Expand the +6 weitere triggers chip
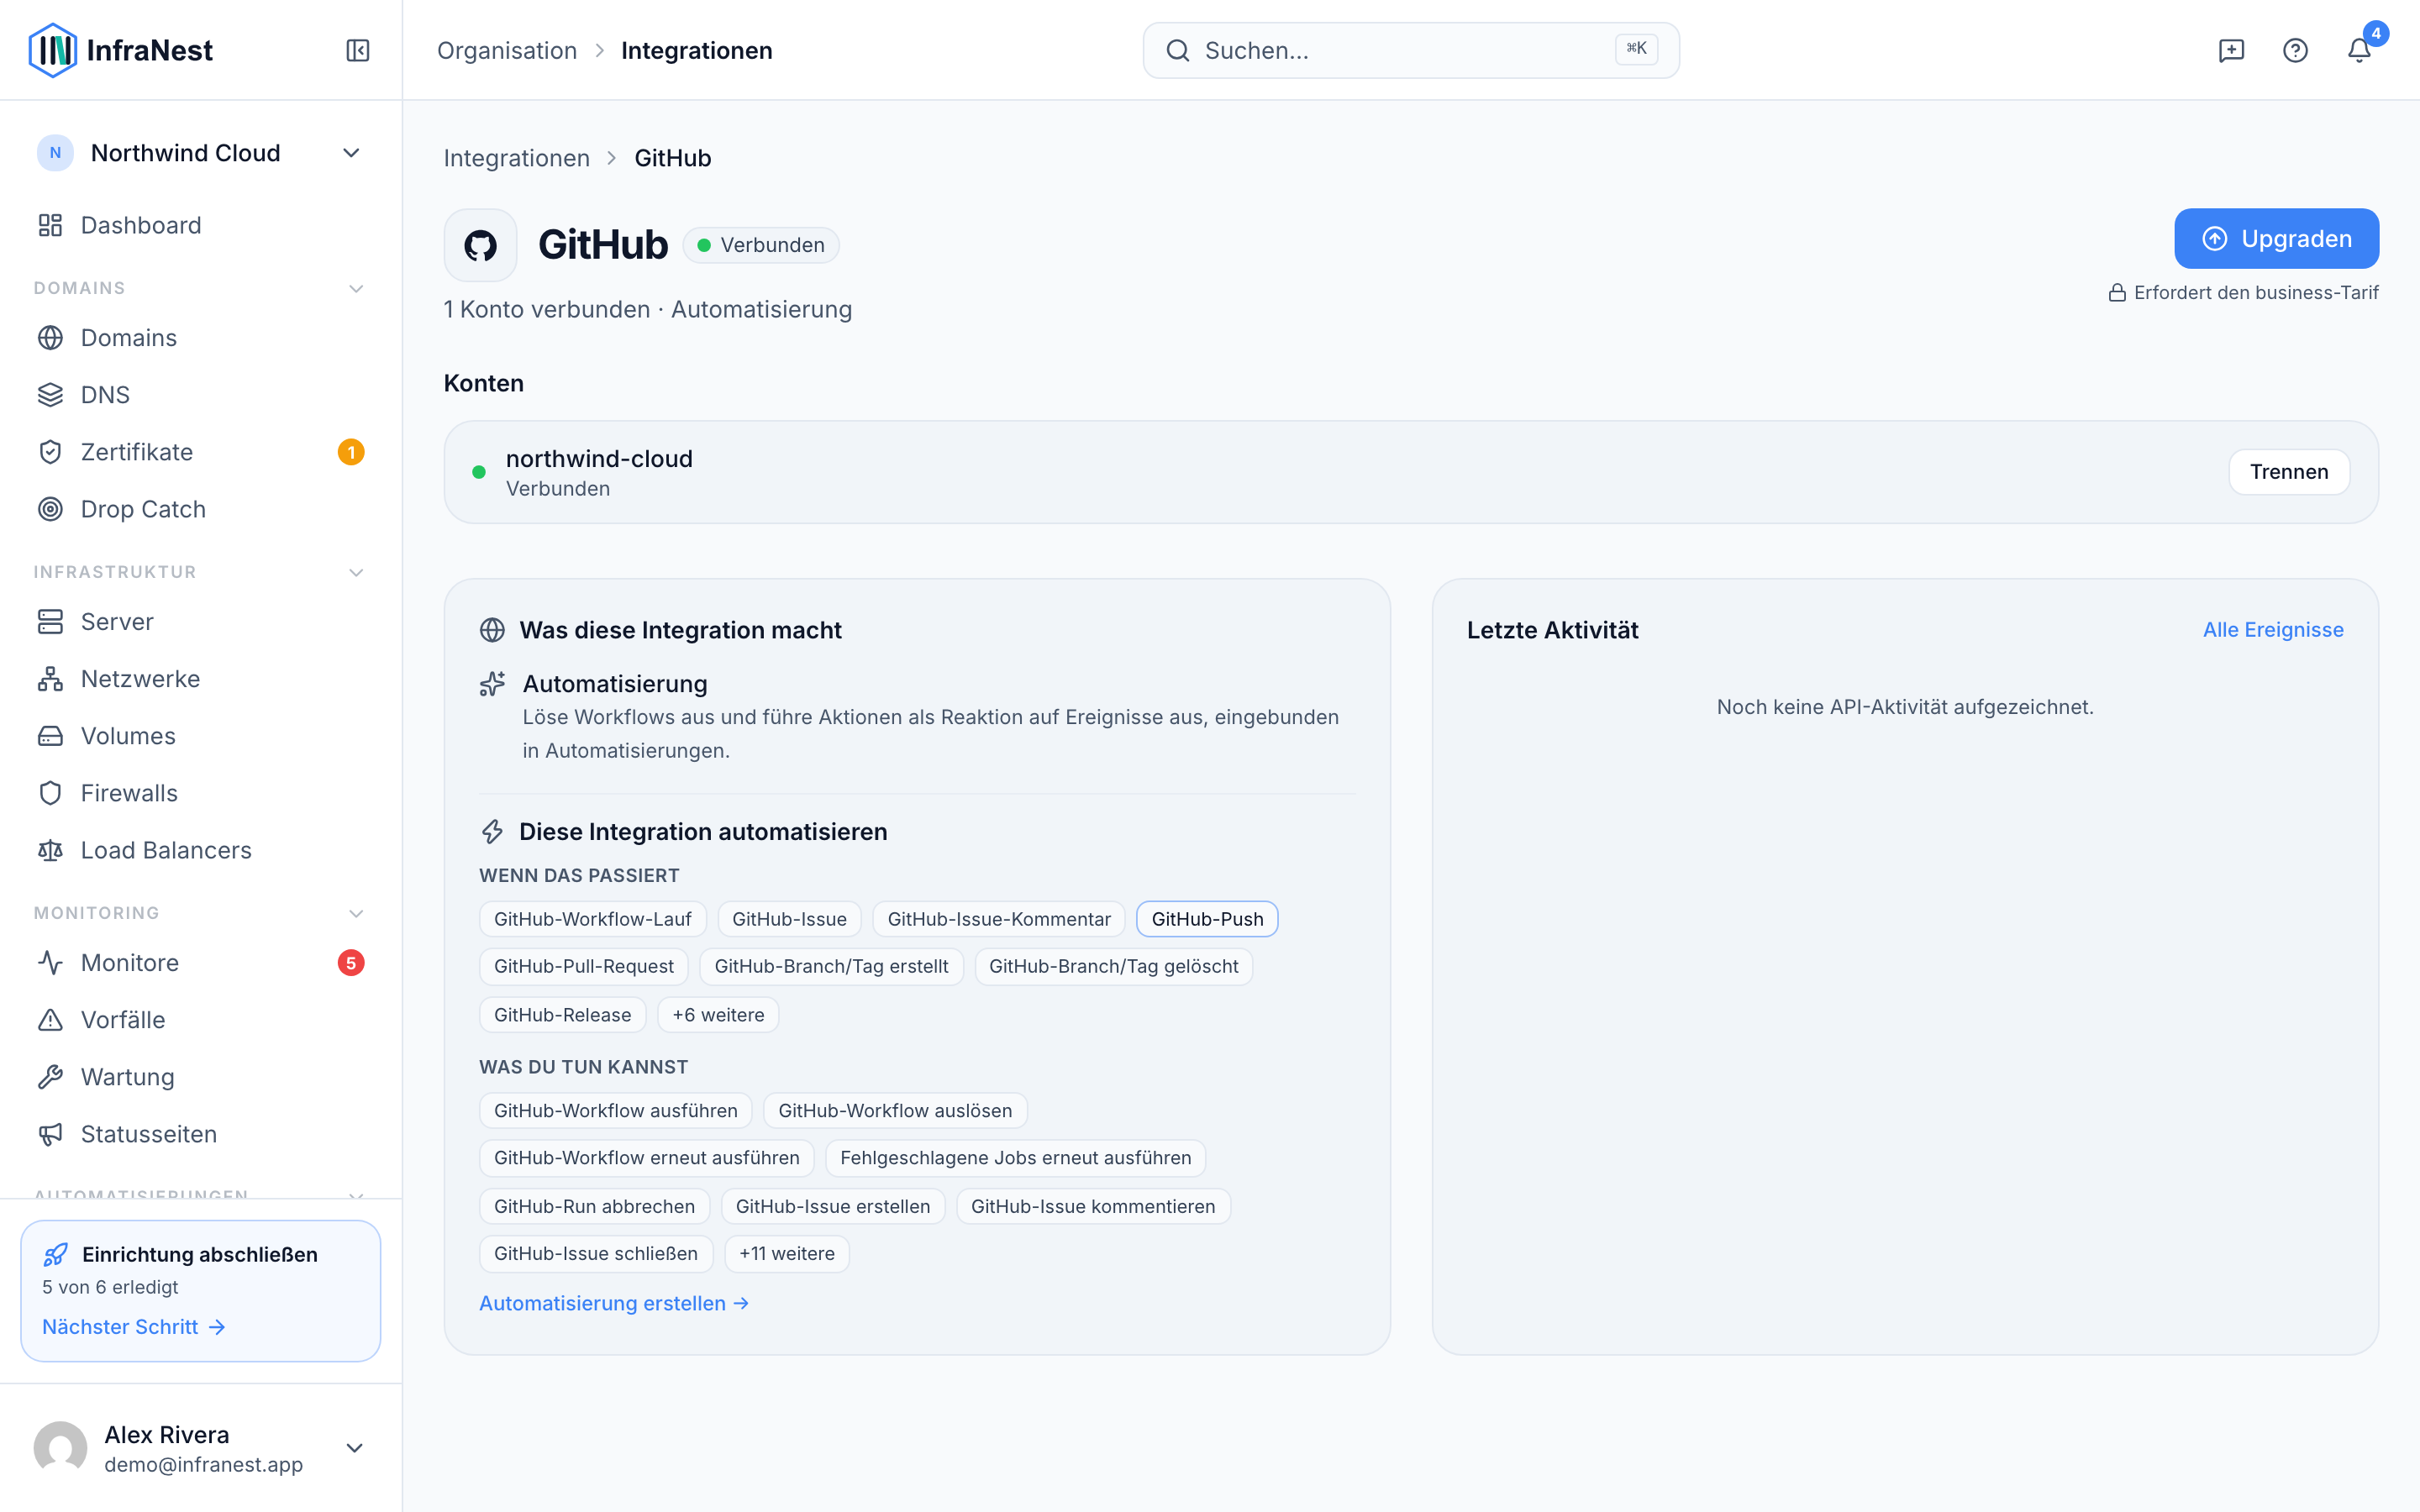2420x1512 pixels. coord(718,1015)
